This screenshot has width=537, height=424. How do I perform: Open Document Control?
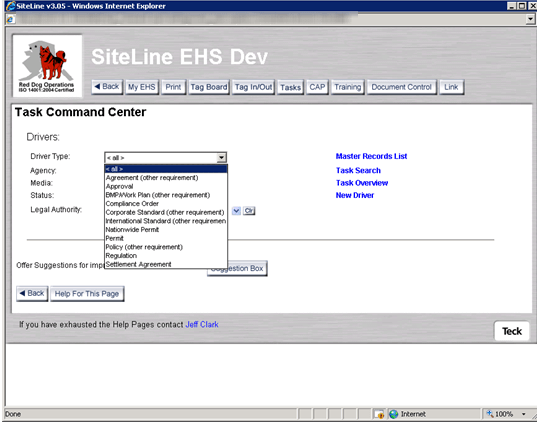[401, 87]
